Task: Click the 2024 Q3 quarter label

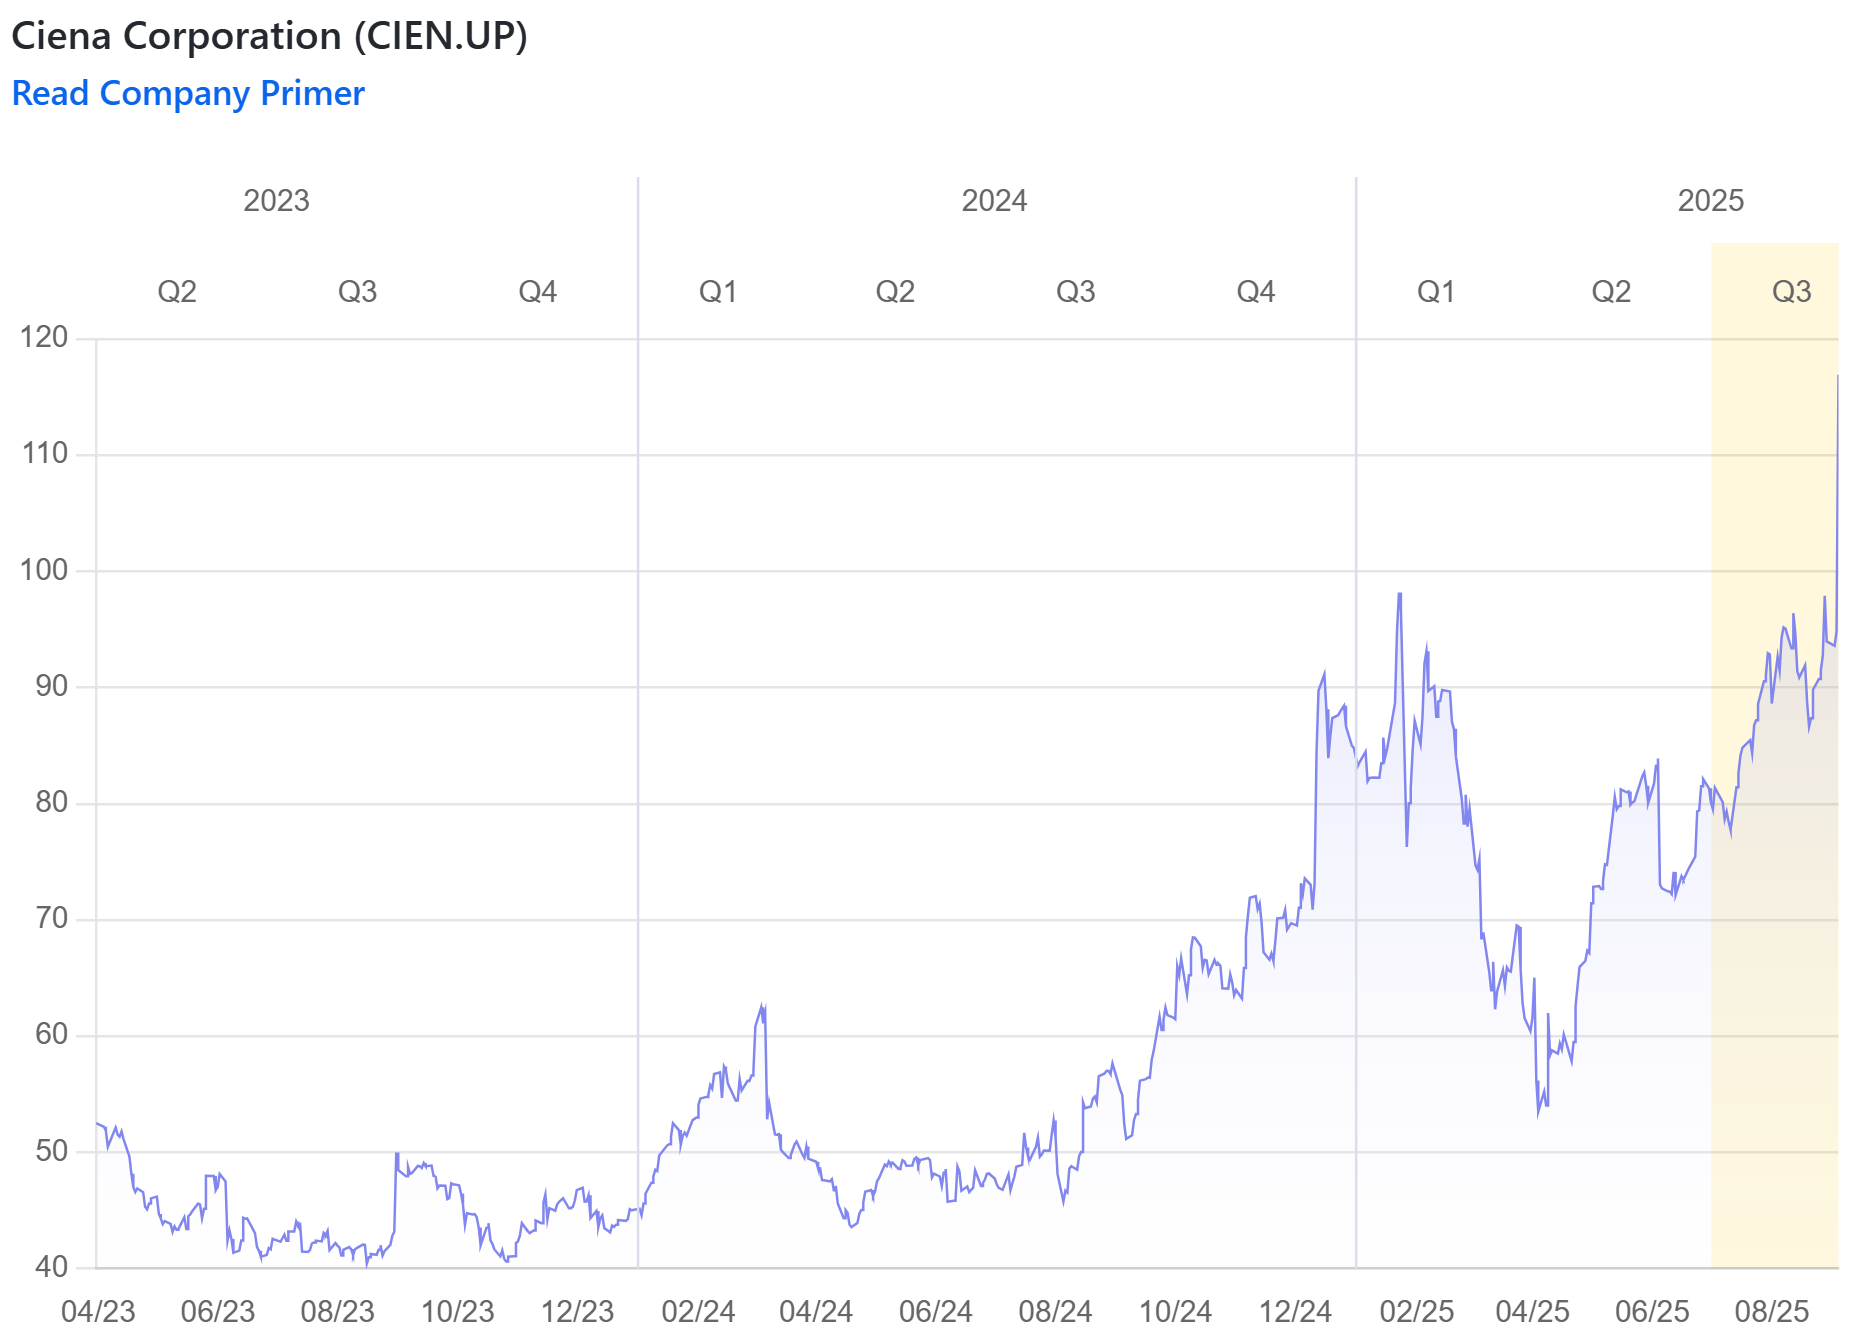Action: (x=1076, y=292)
